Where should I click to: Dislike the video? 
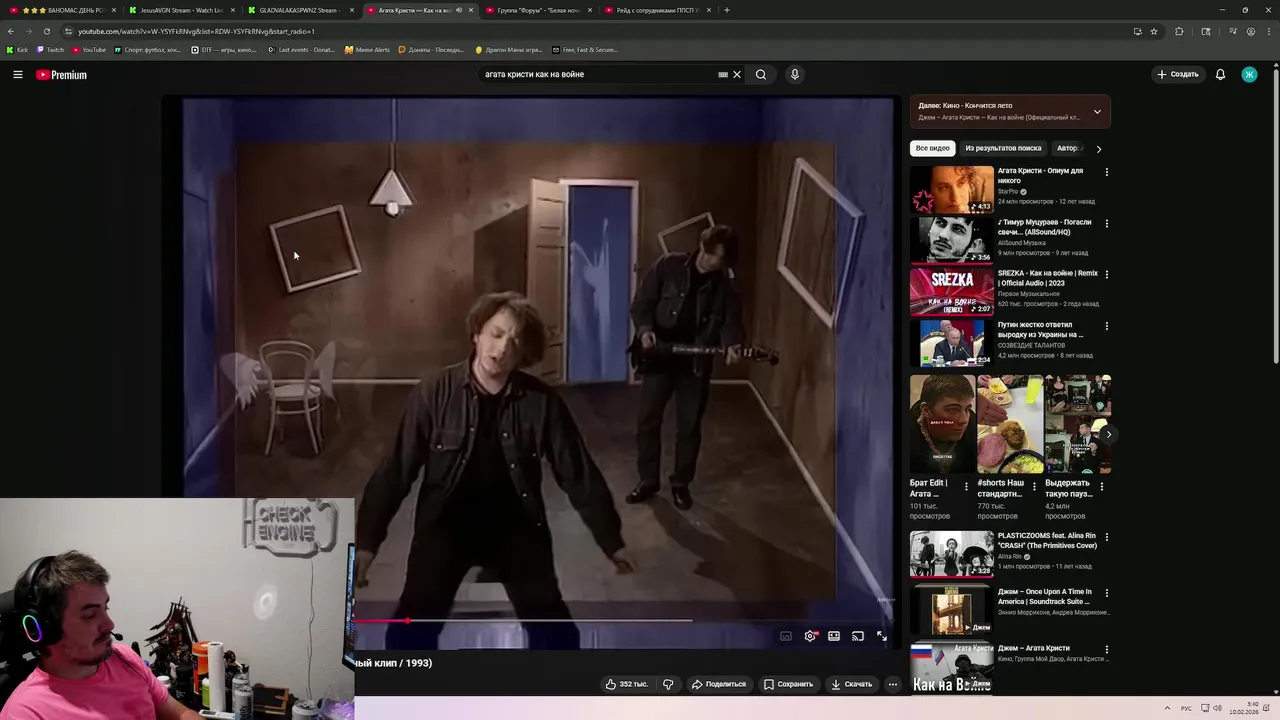(668, 684)
